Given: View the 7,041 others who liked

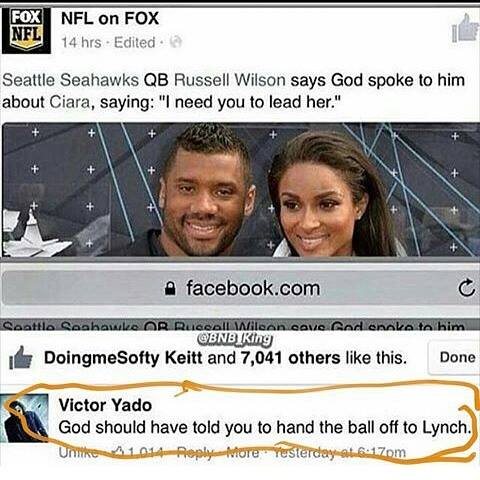Looking at the screenshot, I should [x=290, y=358].
